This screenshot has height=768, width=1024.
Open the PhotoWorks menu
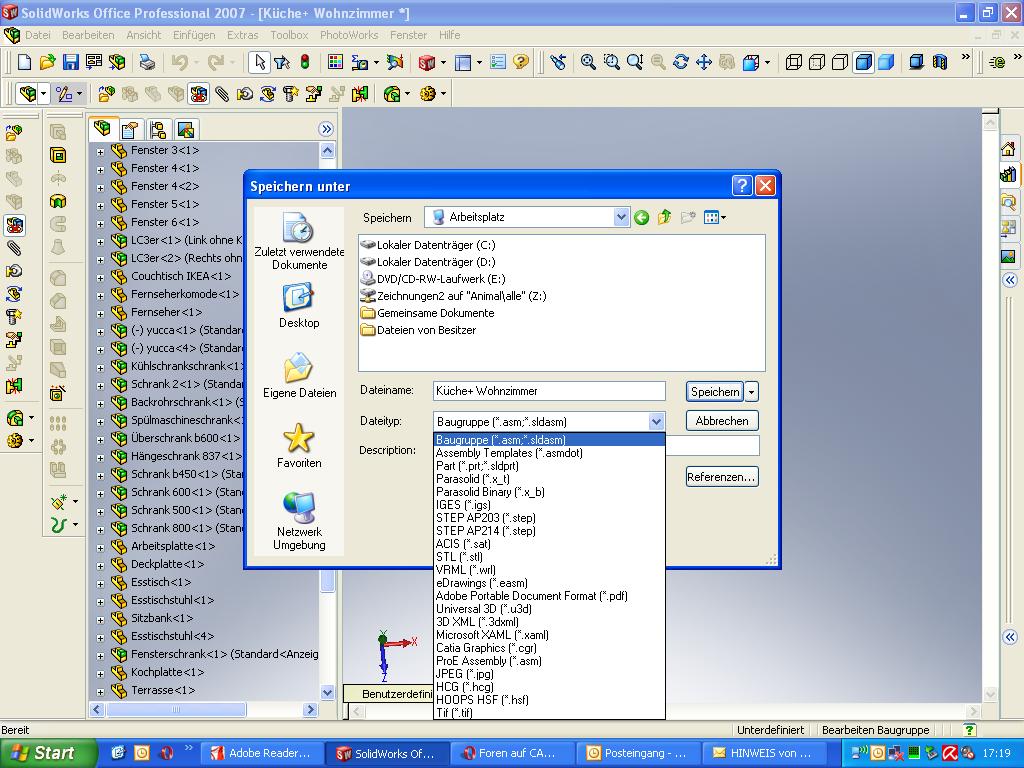pyautogui.click(x=349, y=35)
